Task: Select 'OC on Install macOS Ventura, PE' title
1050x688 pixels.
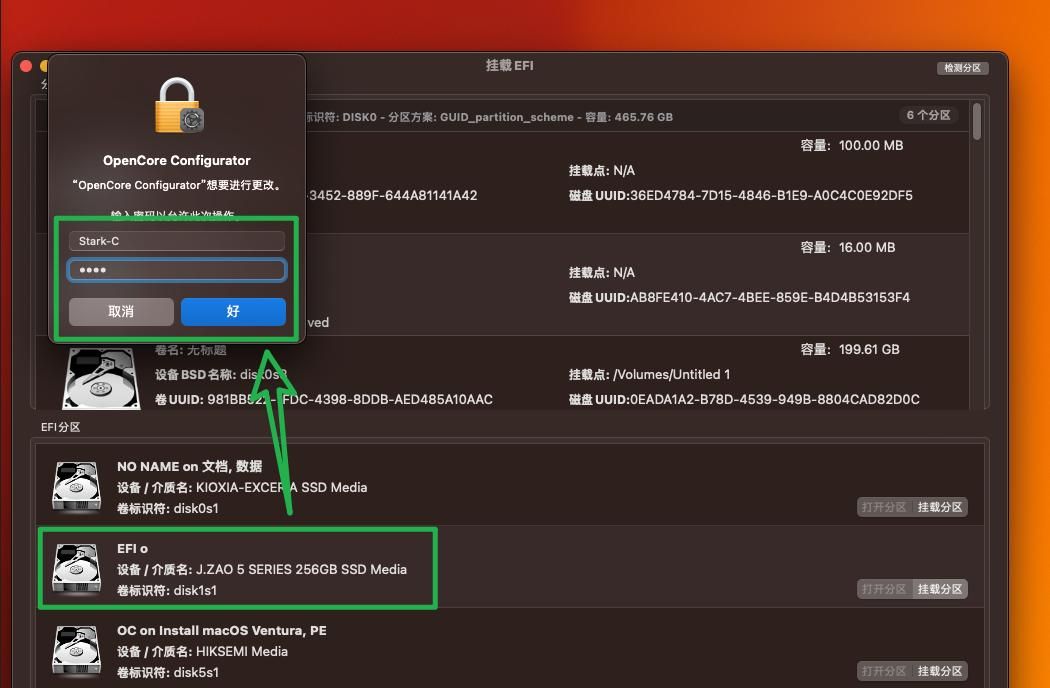Action: (222, 630)
